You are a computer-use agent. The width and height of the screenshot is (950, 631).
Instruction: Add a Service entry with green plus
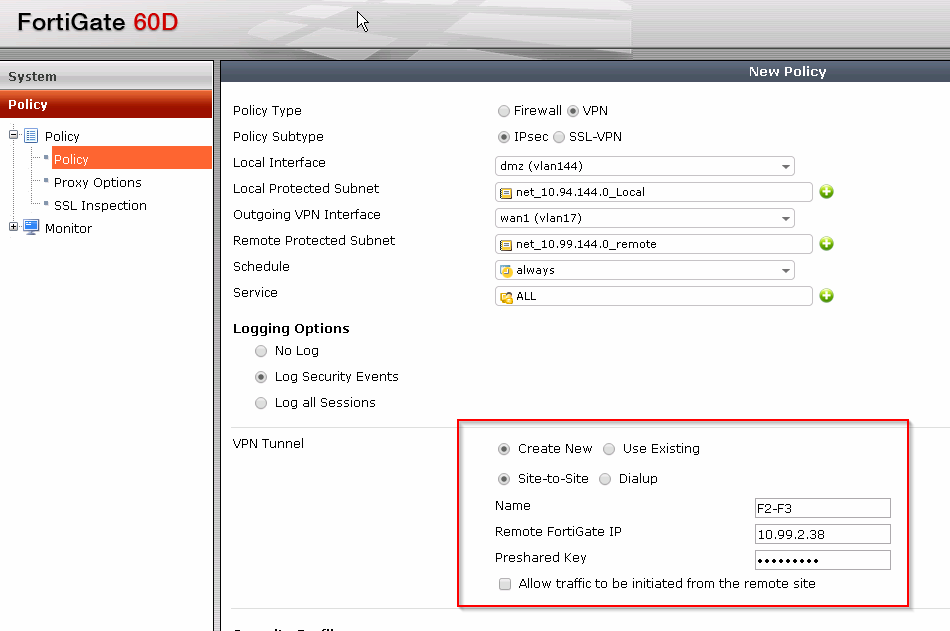click(826, 296)
